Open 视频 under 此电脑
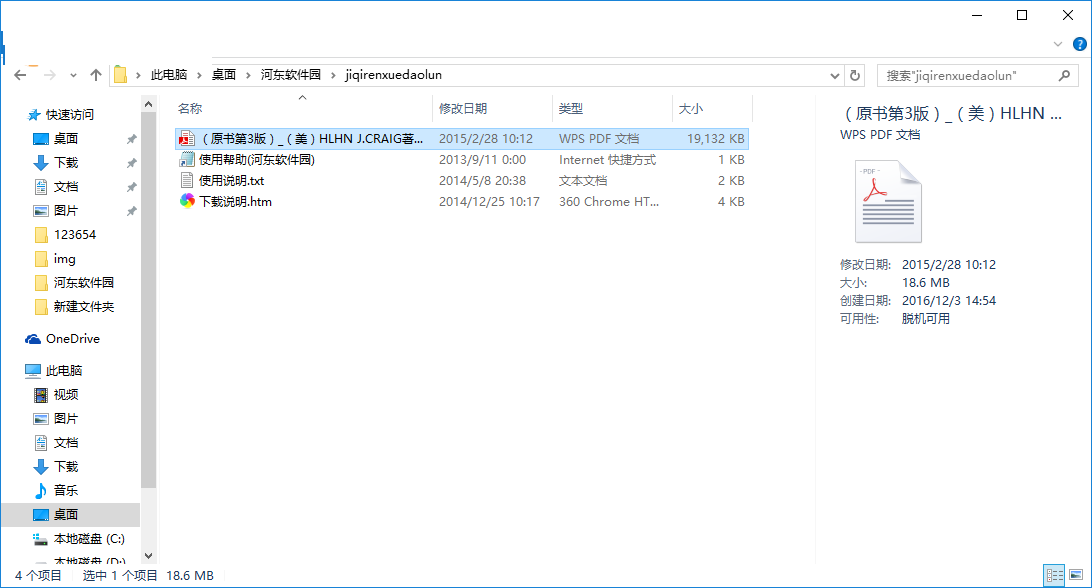This screenshot has width=1092, height=588. pos(65,394)
